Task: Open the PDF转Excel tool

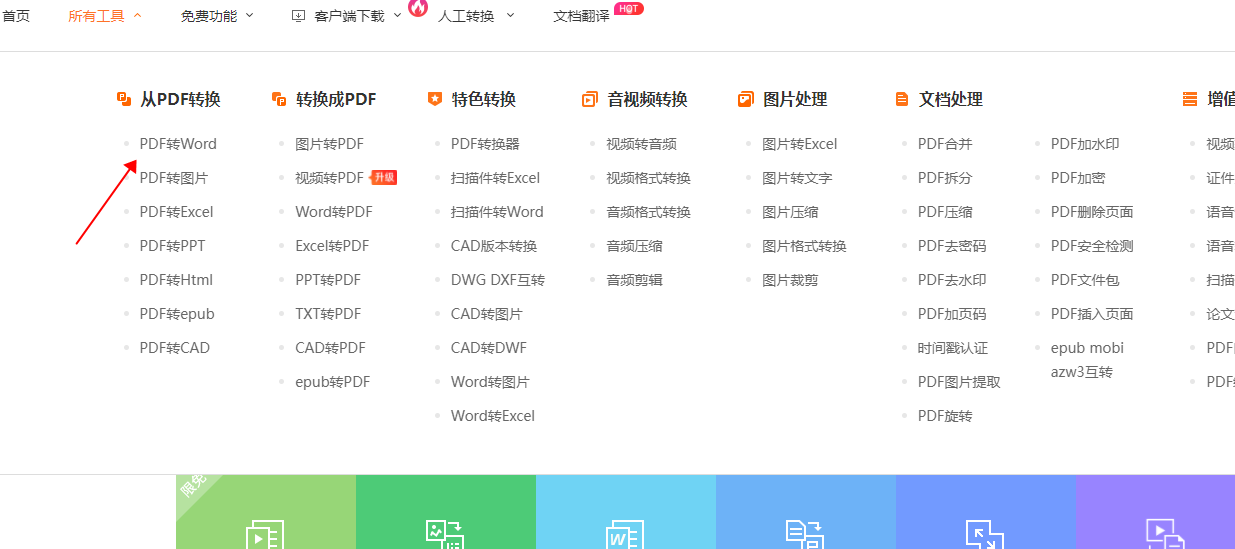Action: [x=177, y=212]
